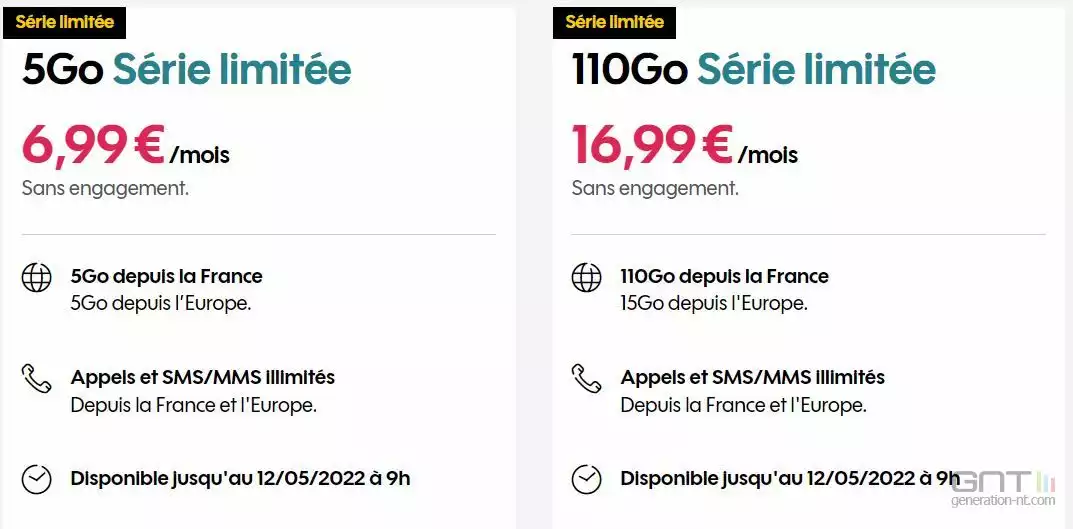Select the 6,99 € /mois price

[x=126, y=145]
